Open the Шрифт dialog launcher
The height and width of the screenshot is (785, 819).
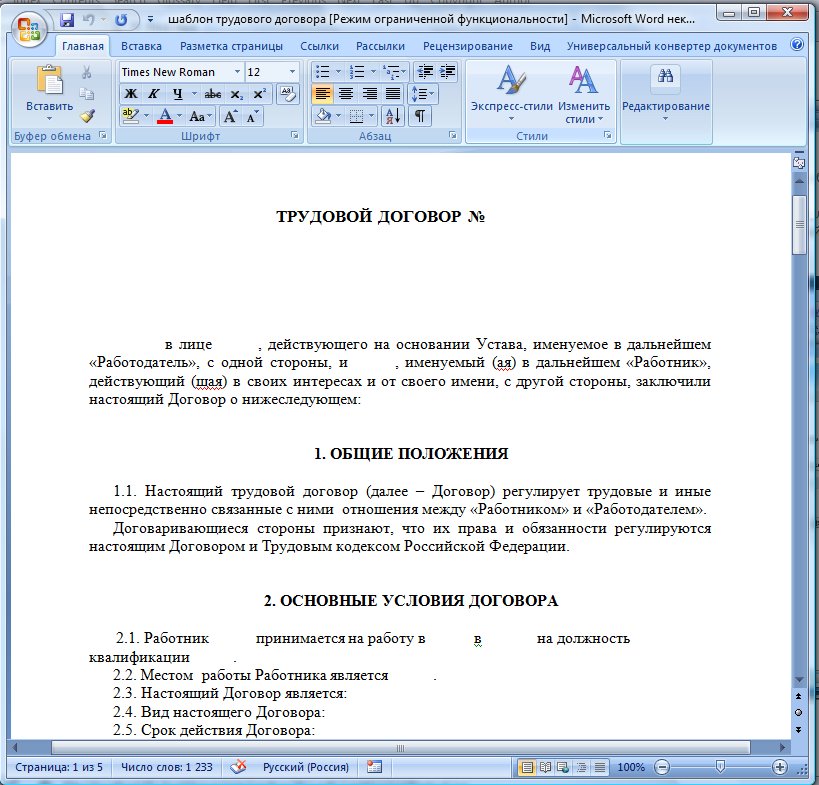pos(295,136)
